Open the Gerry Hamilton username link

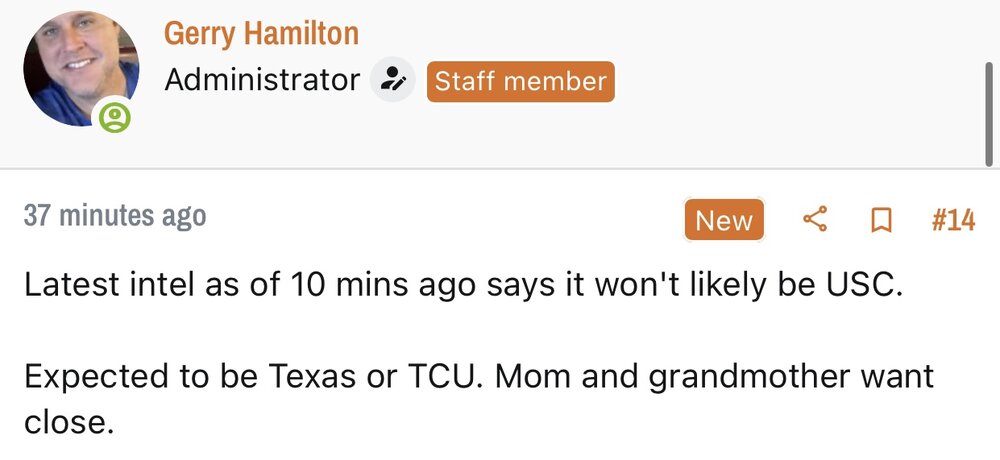pyautogui.click(x=261, y=33)
